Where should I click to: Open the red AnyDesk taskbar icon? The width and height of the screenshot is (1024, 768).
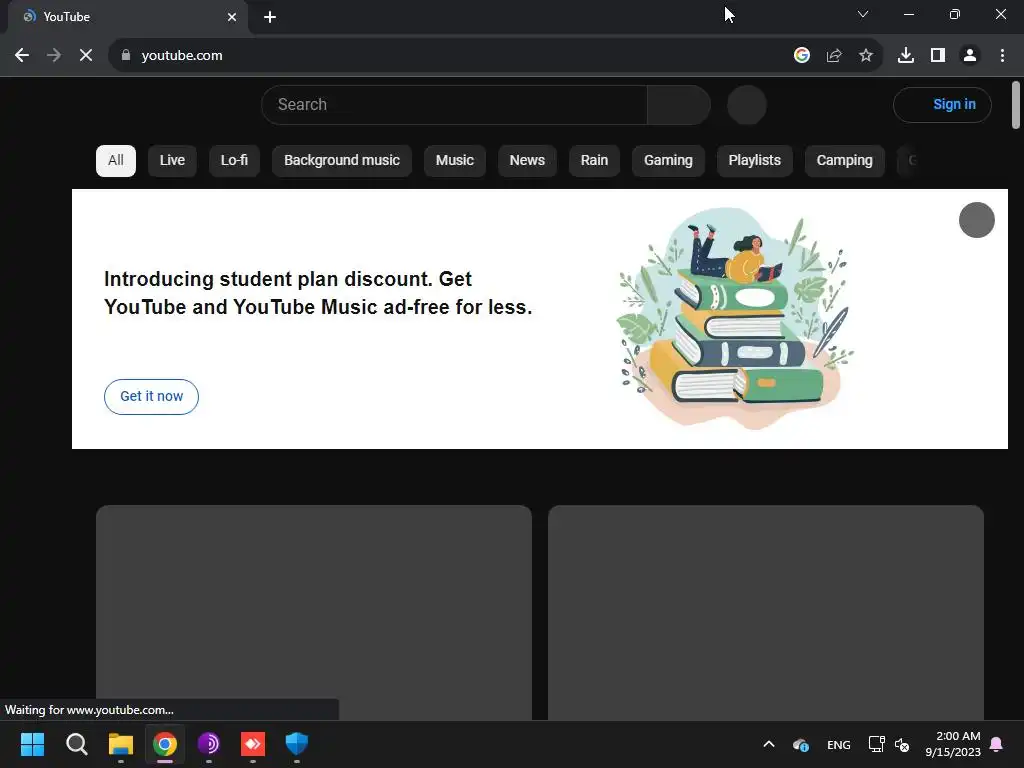point(253,744)
